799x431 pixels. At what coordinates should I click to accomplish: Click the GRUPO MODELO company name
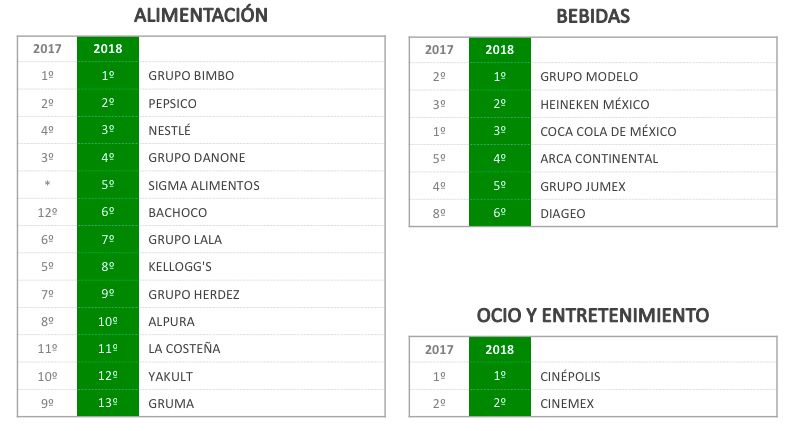click(589, 77)
